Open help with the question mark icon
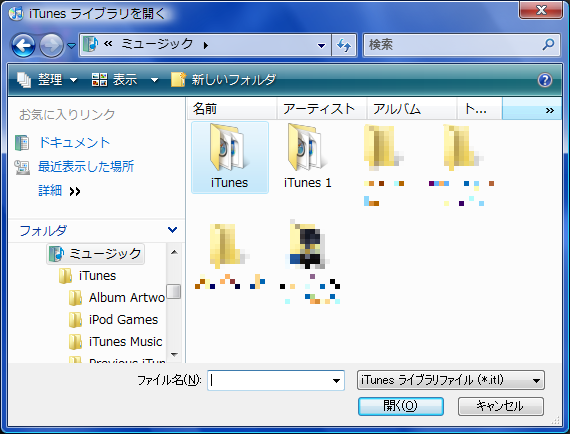Viewport: 570px width, 434px height. (545, 80)
